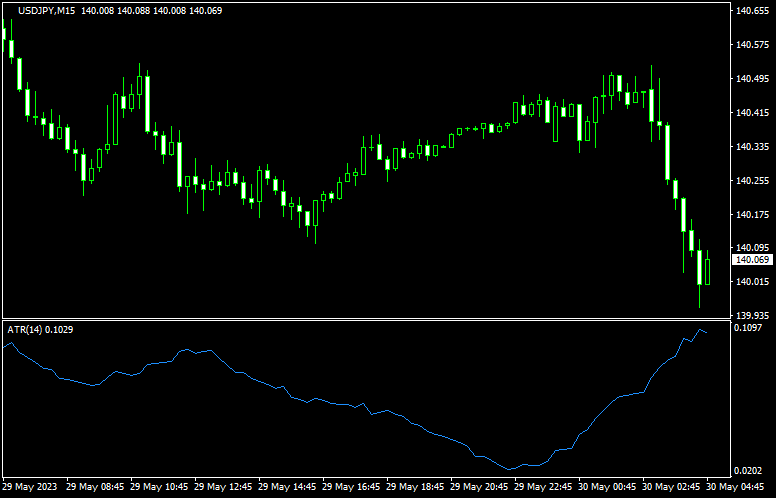Click the 29 May 22:45 time label

click(544, 487)
